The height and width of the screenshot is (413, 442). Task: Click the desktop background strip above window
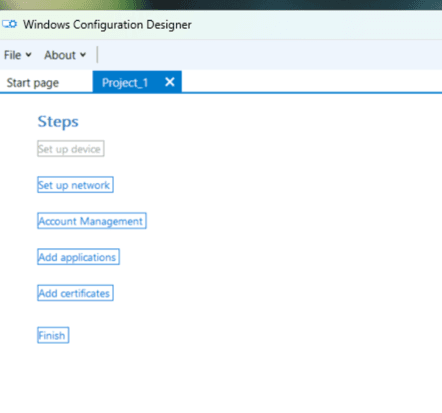[x=221, y=5]
